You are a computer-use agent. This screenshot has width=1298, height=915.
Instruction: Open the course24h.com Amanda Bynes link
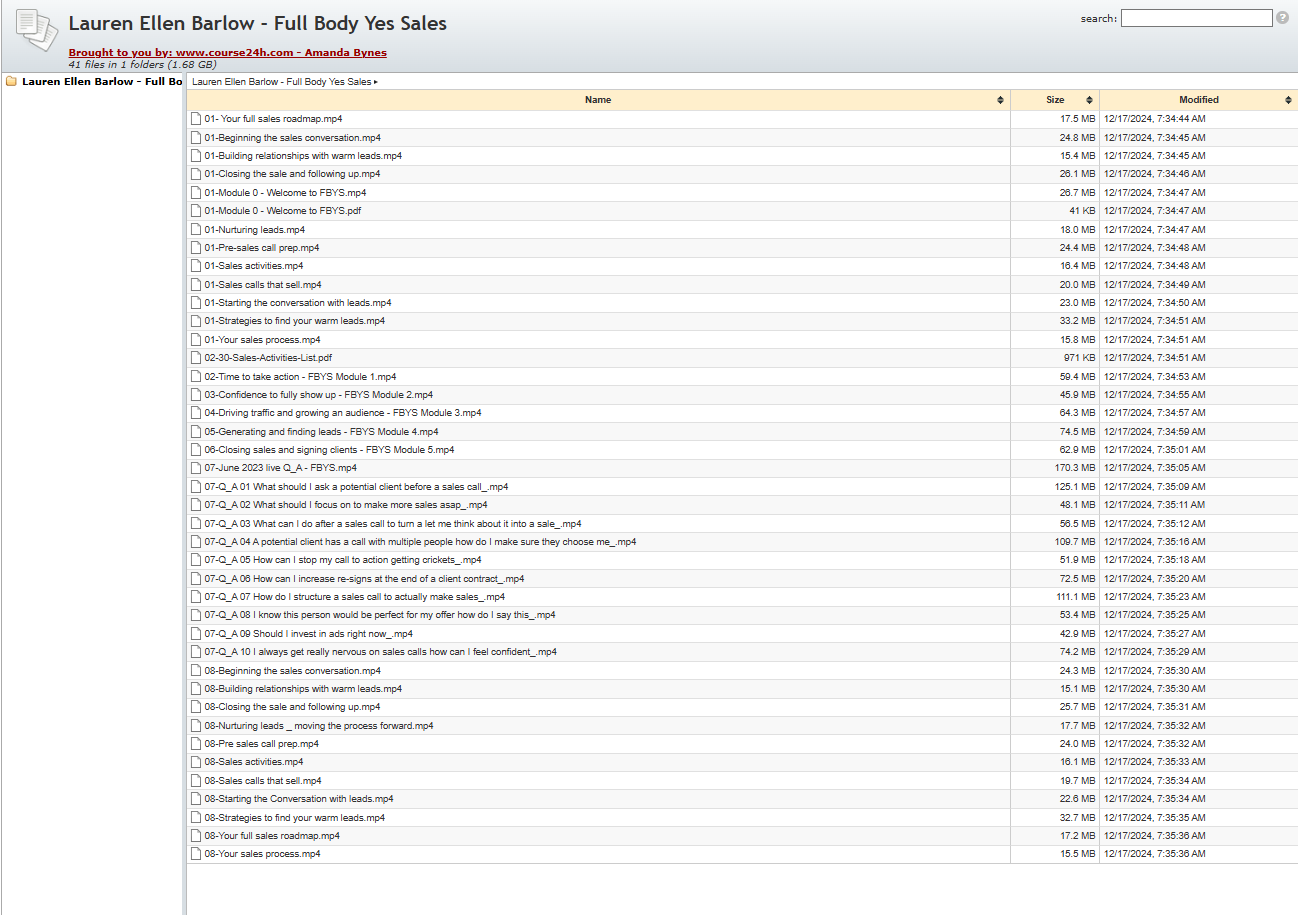[227, 52]
